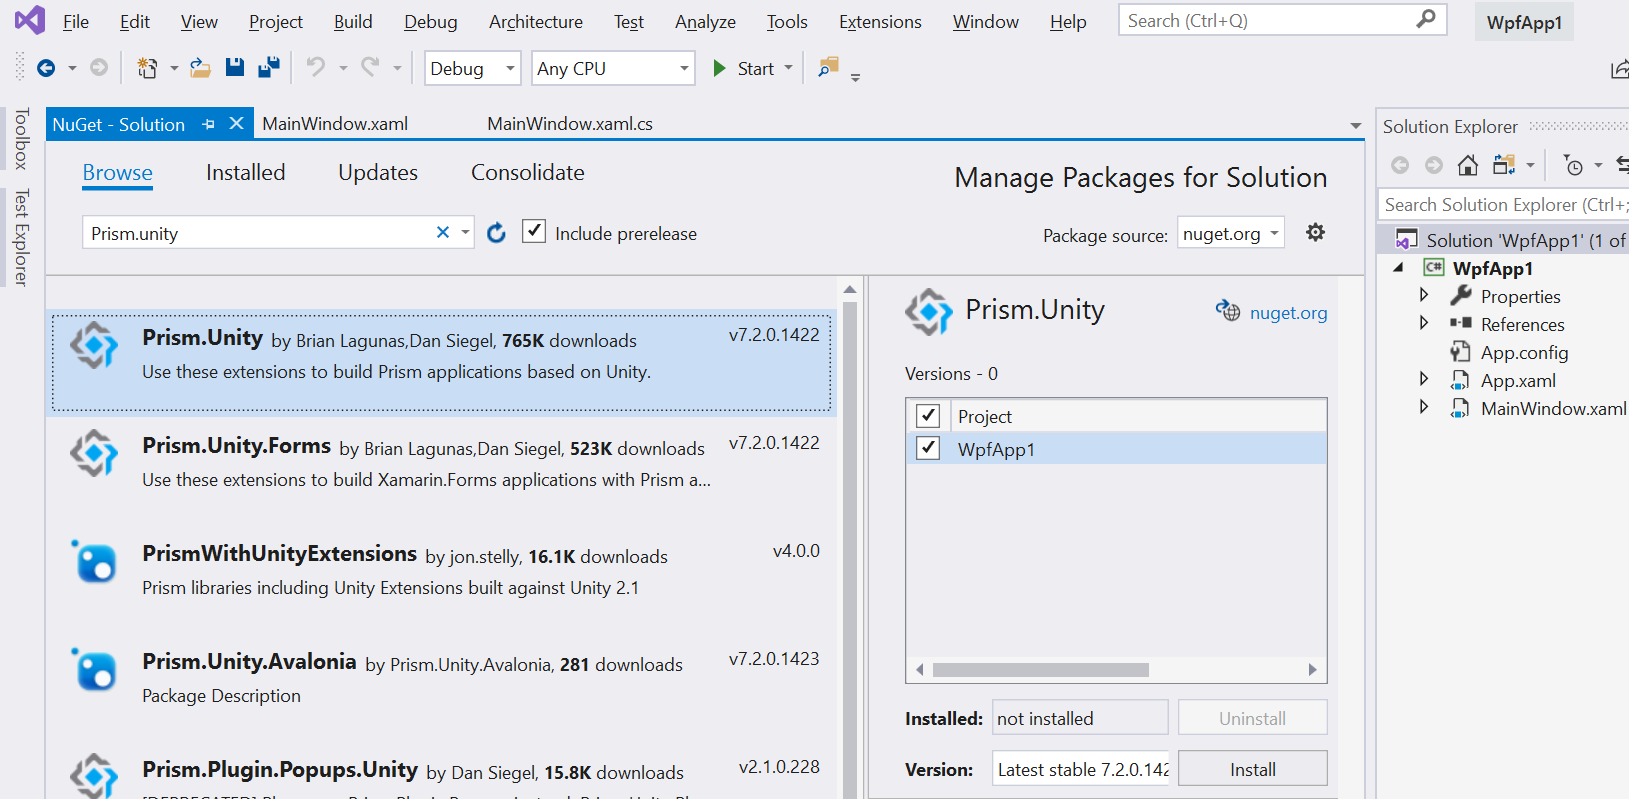The width and height of the screenshot is (1629, 799).
Task: Select App.config in Solution Explorer
Action: pyautogui.click(x=1524, y=352)
